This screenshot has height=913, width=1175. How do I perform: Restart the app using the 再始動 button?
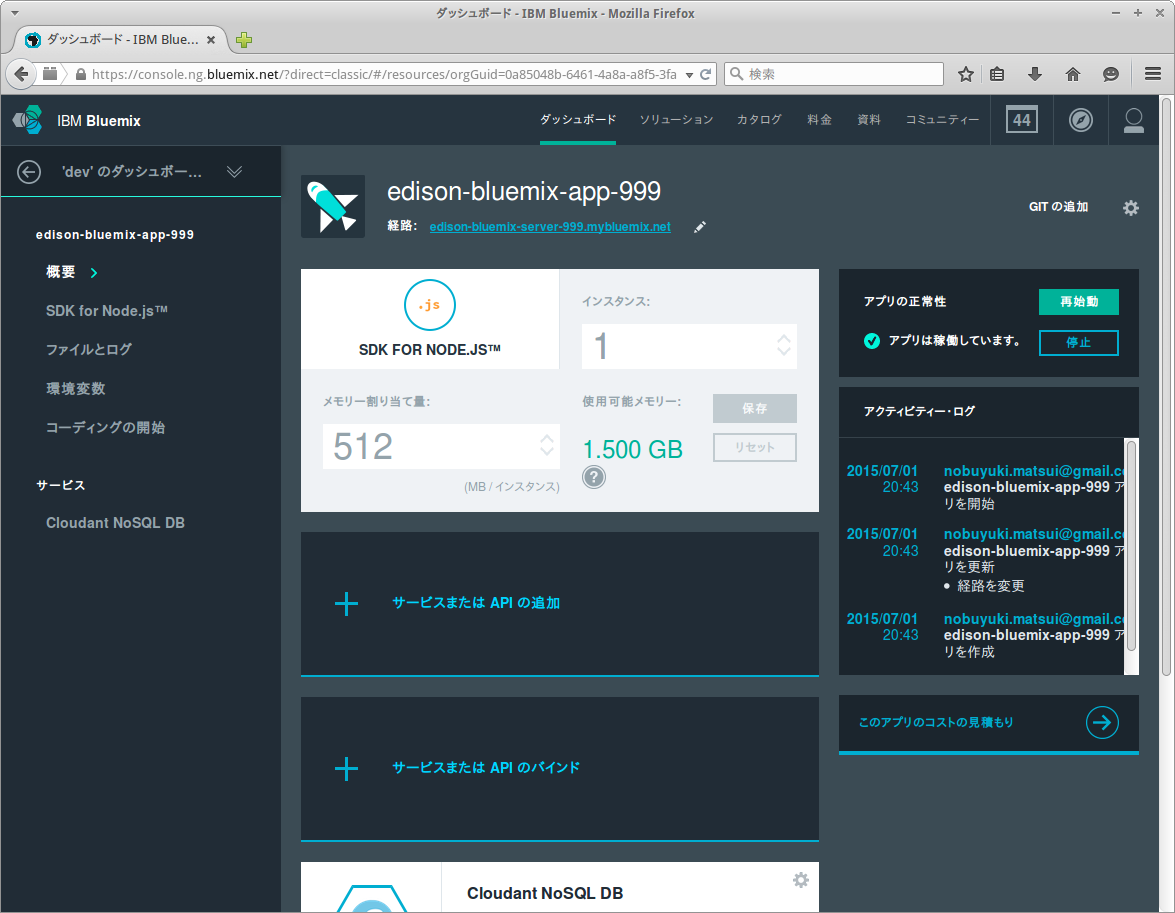click(x=1077, y=301)
